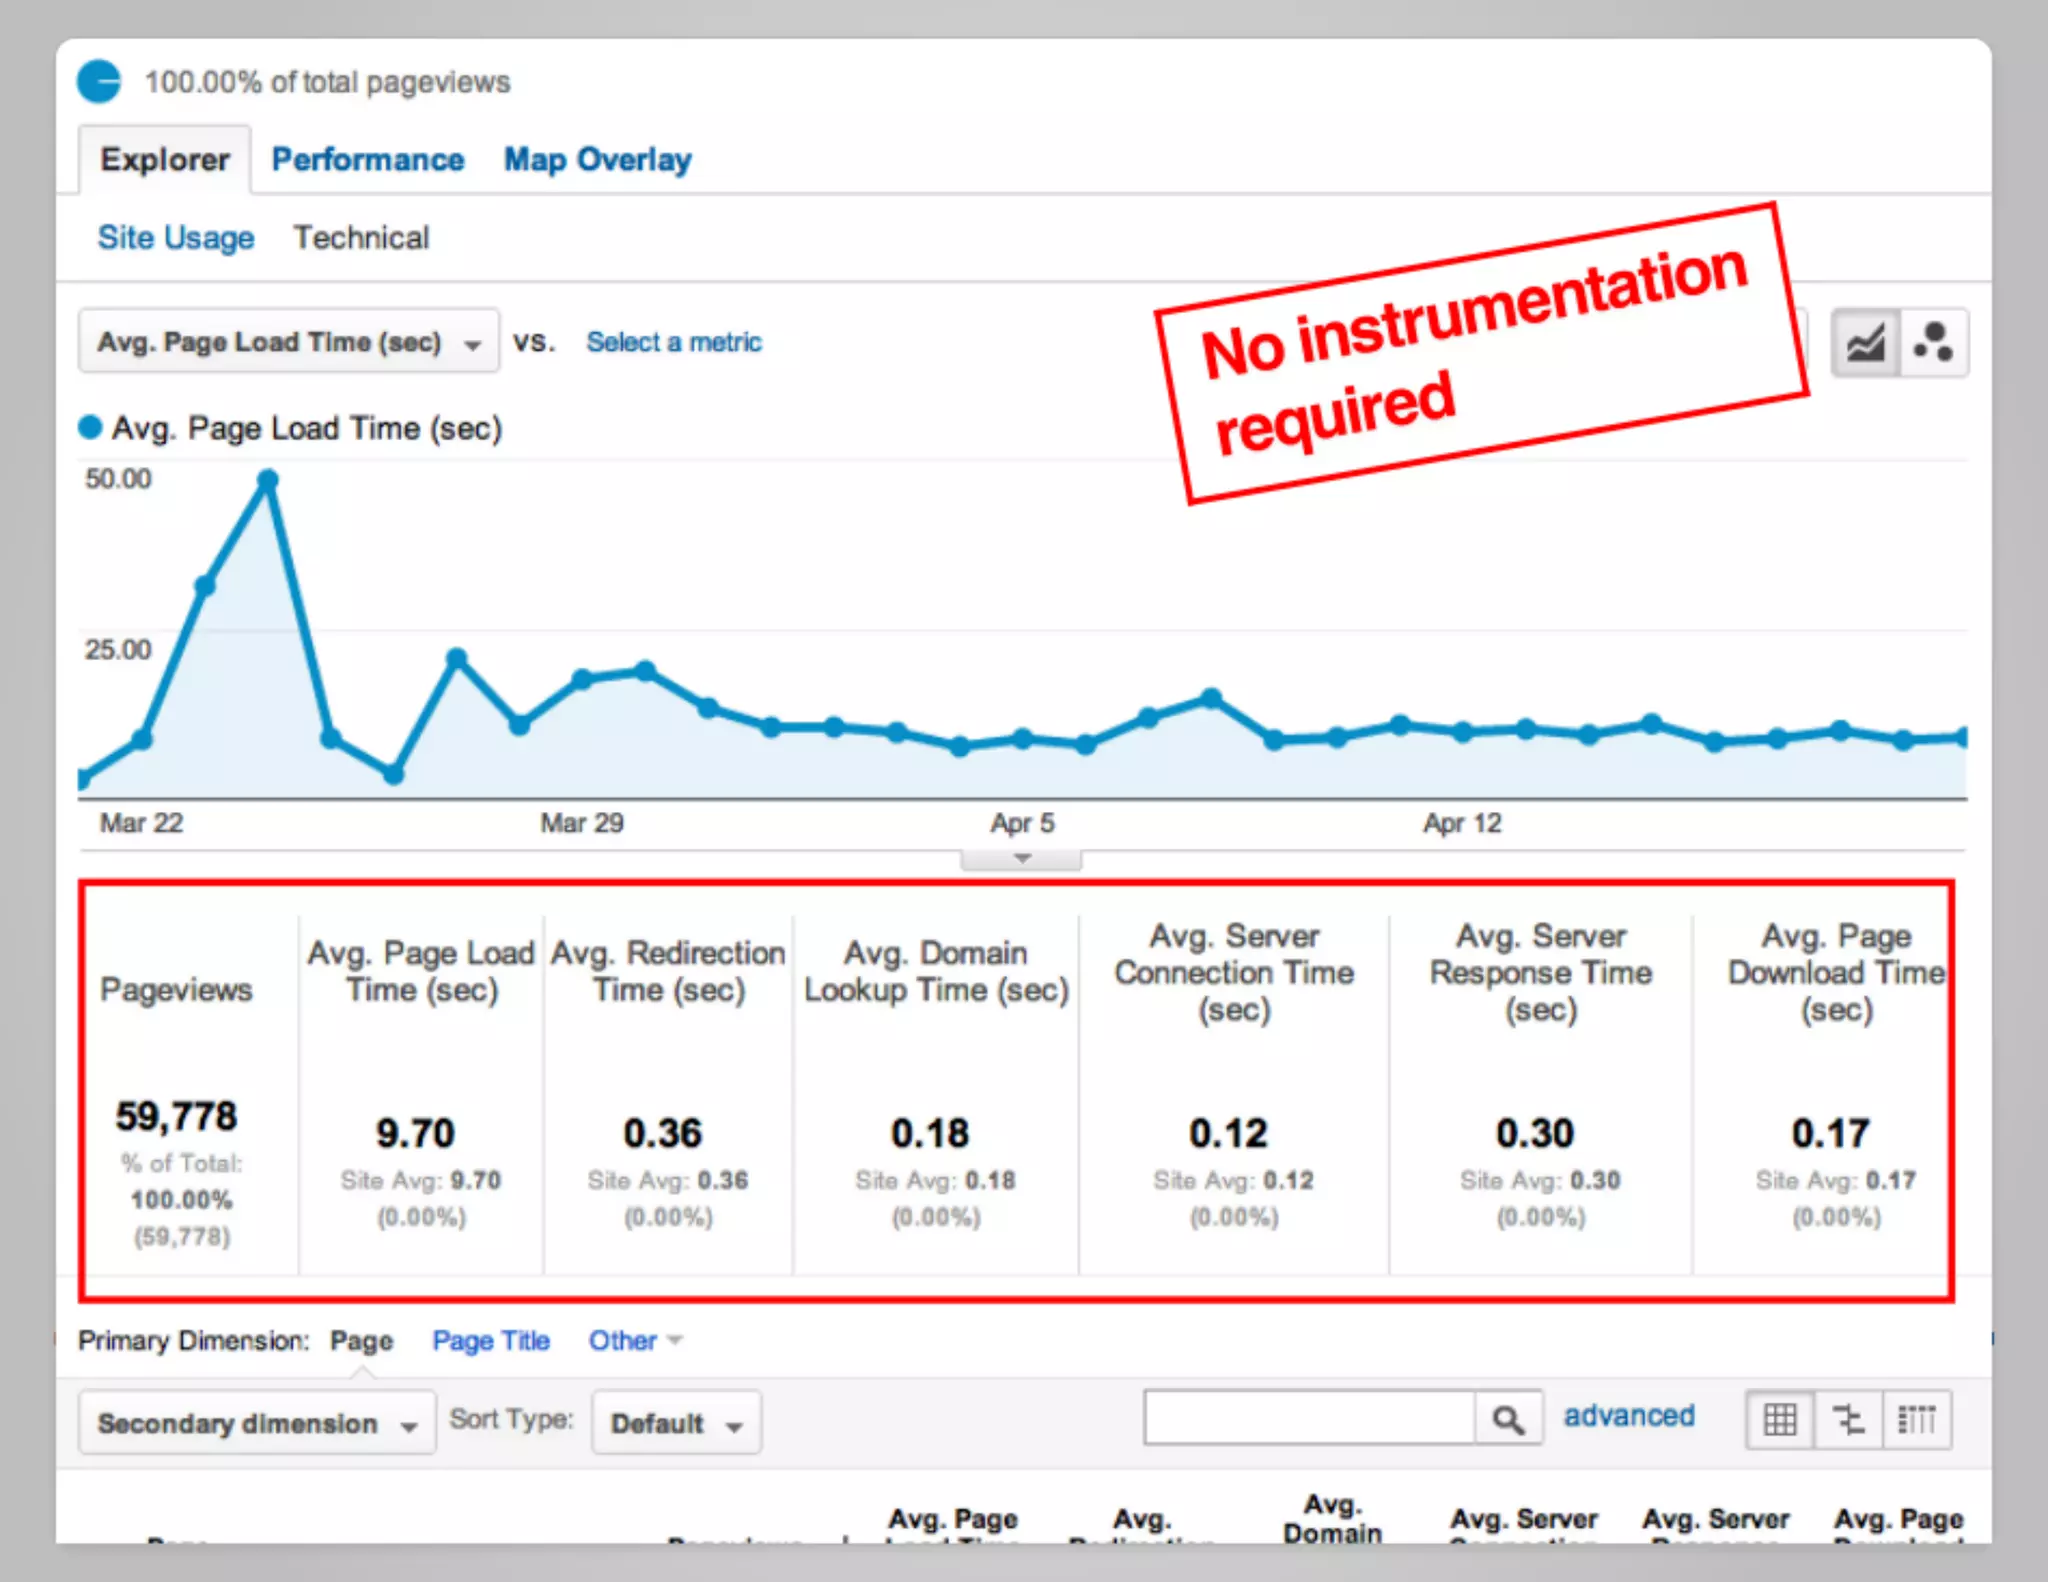This screenshot has height=1582, width=2048.
Task: Click the advanced filter link
Action: (1628, 1416)
